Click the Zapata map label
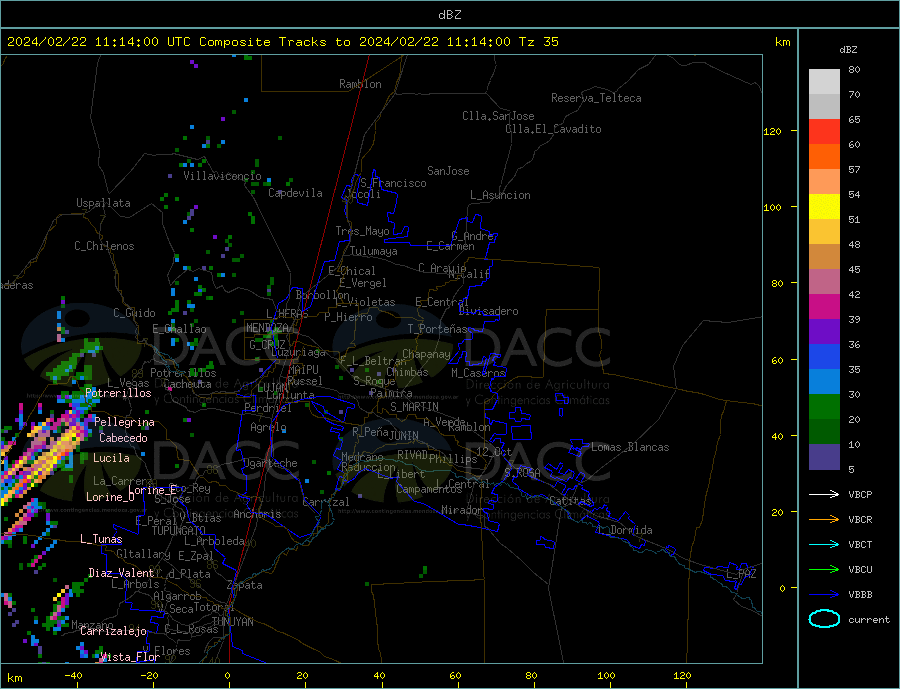 point(245,585)
